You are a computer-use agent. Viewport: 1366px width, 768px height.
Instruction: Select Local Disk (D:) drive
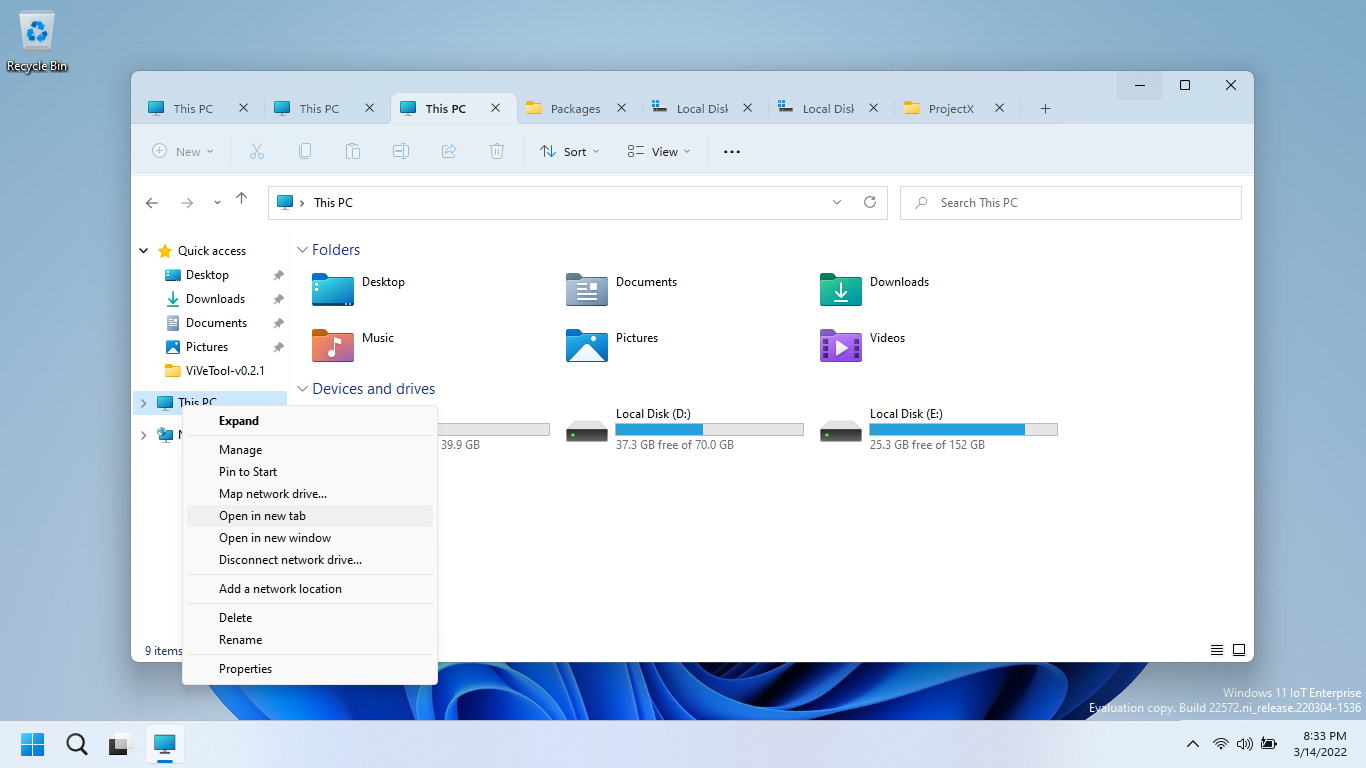(x=684, y=429)
